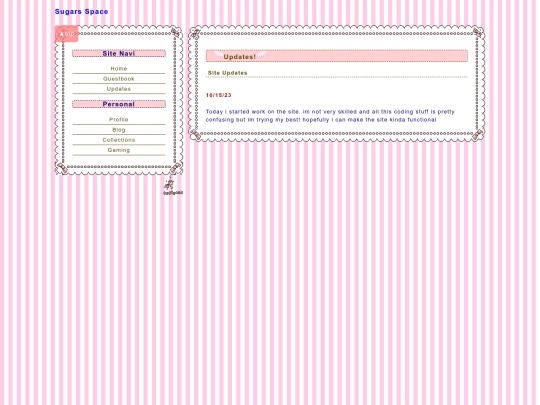Click the paragraph starting 'Today i started work'
This screenshot has width=540, height=405.
pyautogui.click(x=330, y=116)
